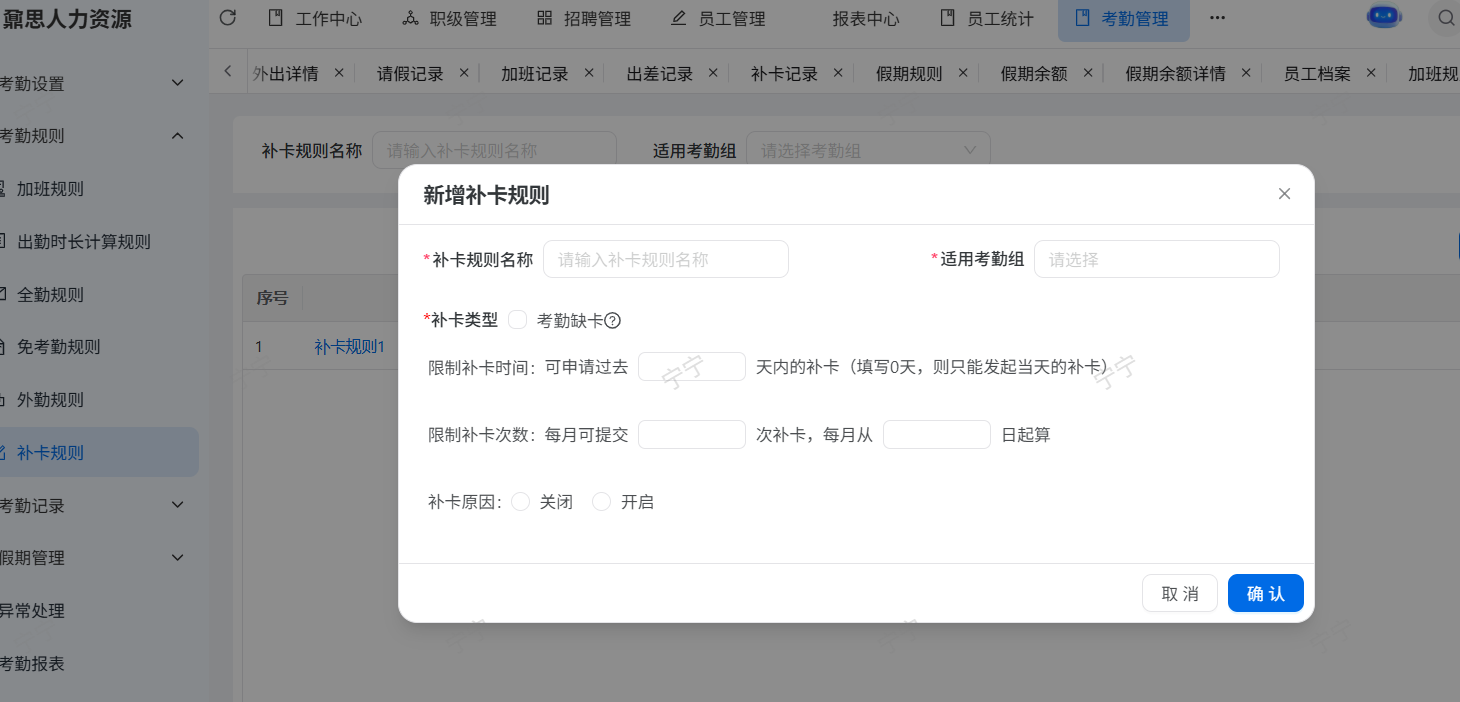
Task: Expand the 假期管理 sidebar section
Action: click(177, 558)
